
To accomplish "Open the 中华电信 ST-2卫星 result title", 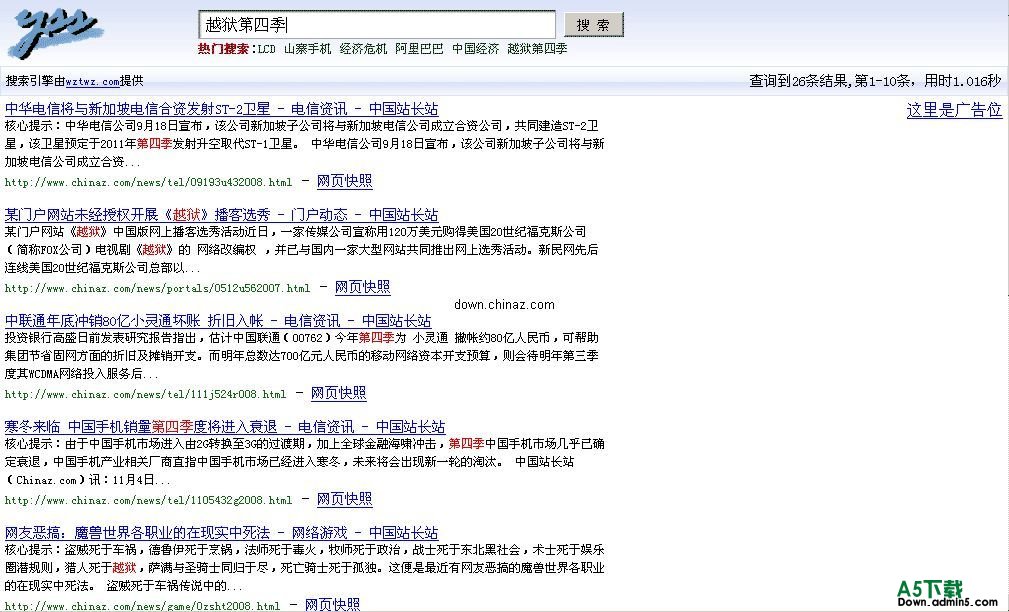I will pyautogui.click(x=221, y=109).
